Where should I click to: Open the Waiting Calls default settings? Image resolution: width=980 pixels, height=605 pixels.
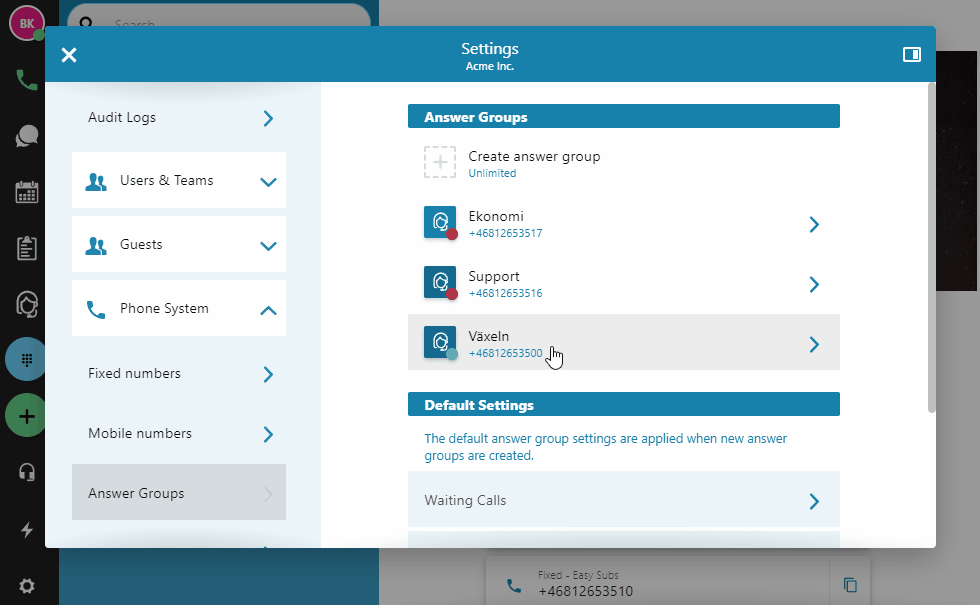point(624,499)
